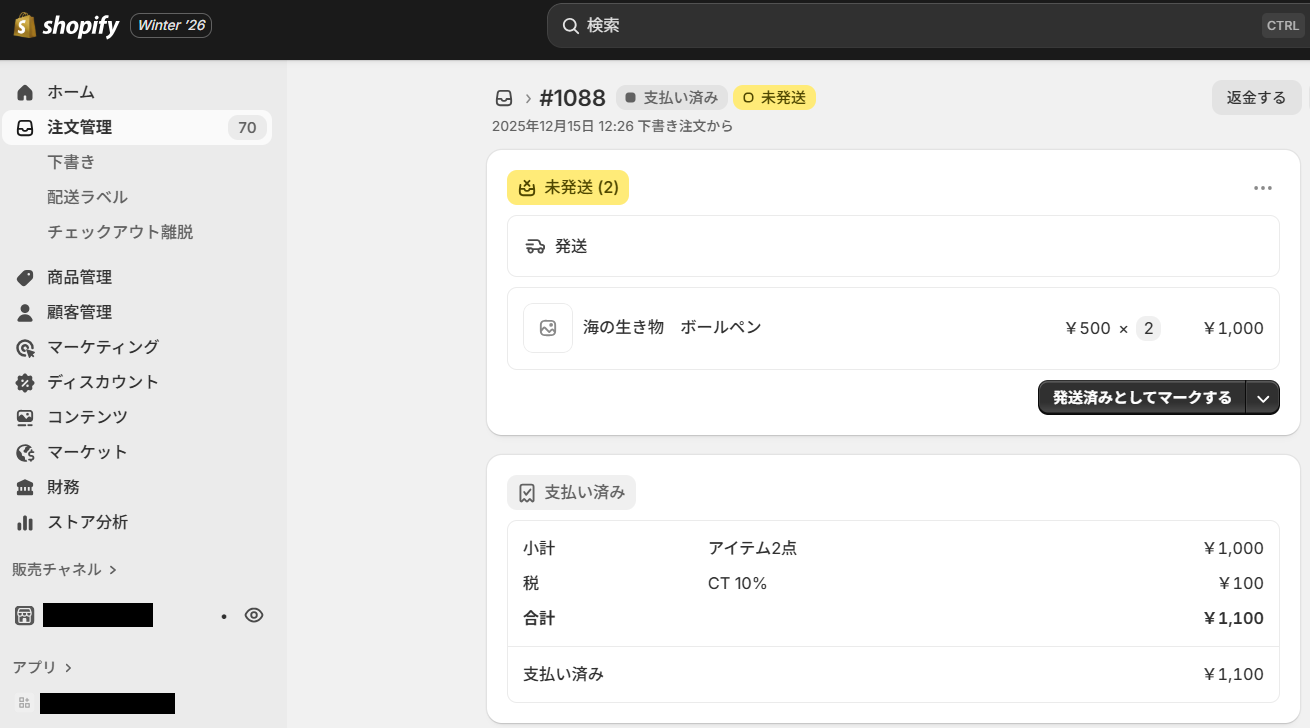Open Customers via person icon

[x=26, y=312]
